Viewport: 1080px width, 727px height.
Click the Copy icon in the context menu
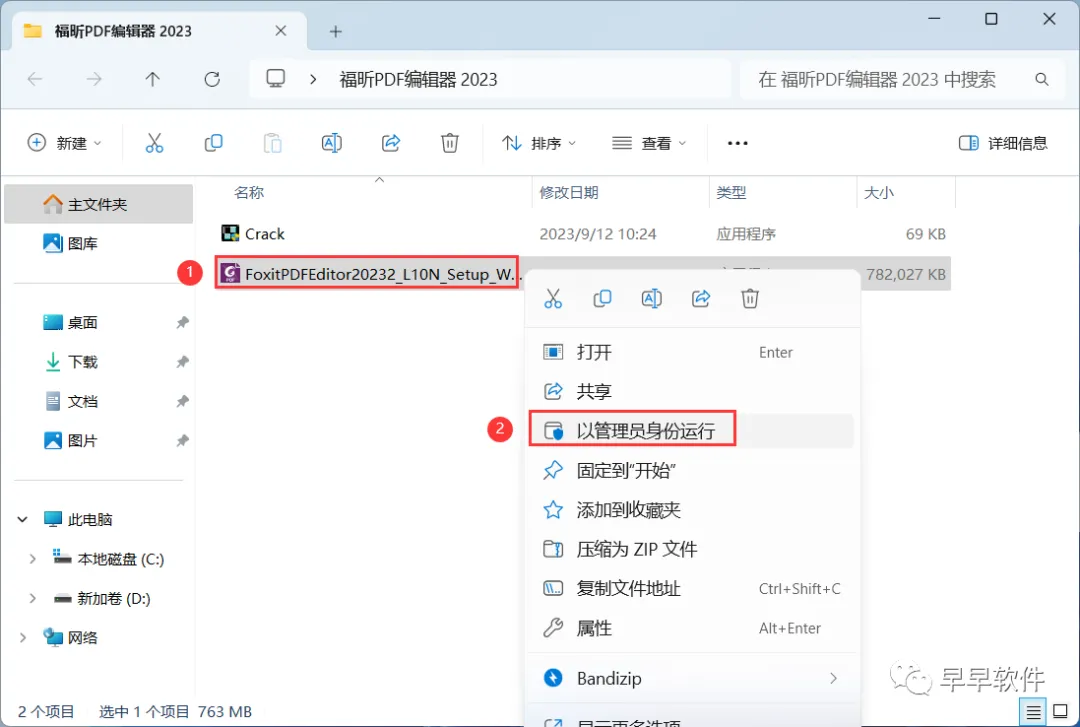[x=602, y=298]
